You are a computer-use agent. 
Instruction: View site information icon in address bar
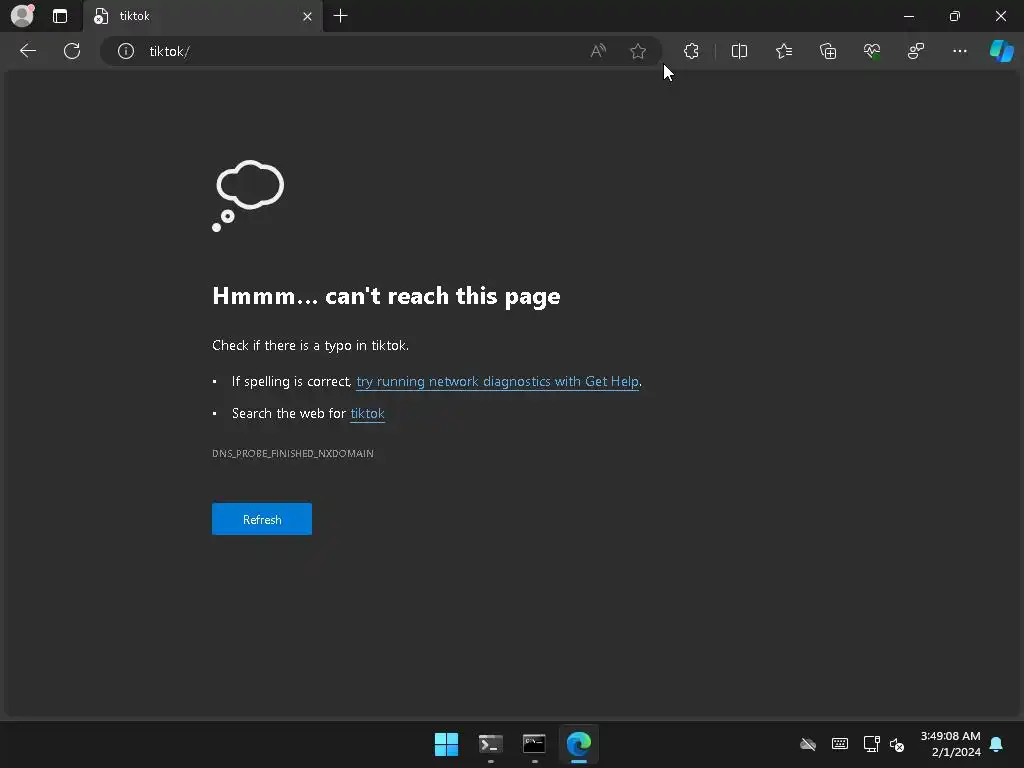[x=125, y=51]
